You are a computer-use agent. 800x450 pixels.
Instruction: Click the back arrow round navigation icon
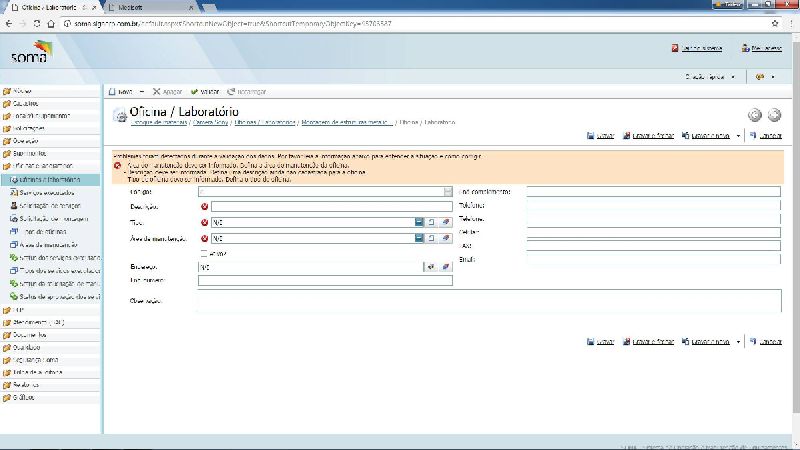pos(755,115)
